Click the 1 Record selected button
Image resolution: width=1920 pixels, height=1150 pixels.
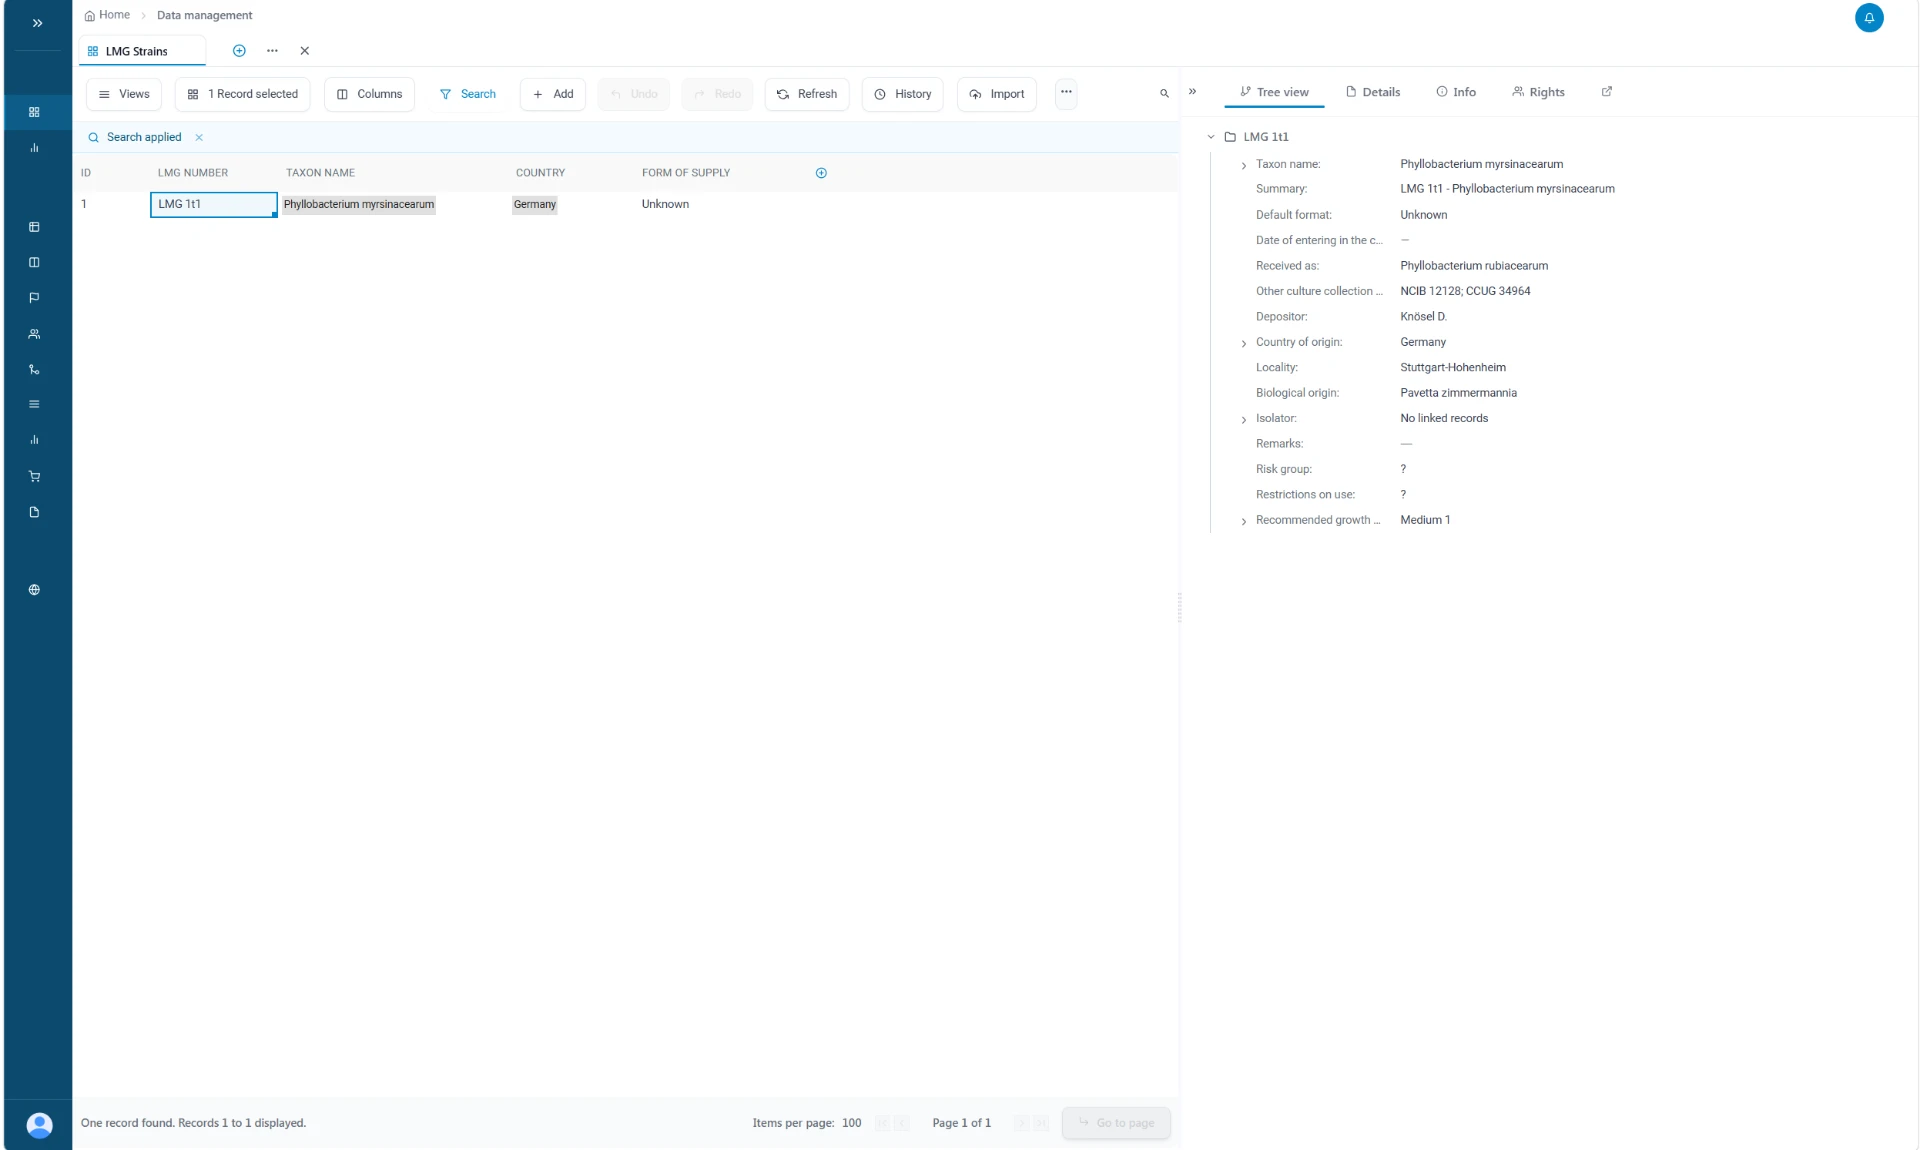243,94
